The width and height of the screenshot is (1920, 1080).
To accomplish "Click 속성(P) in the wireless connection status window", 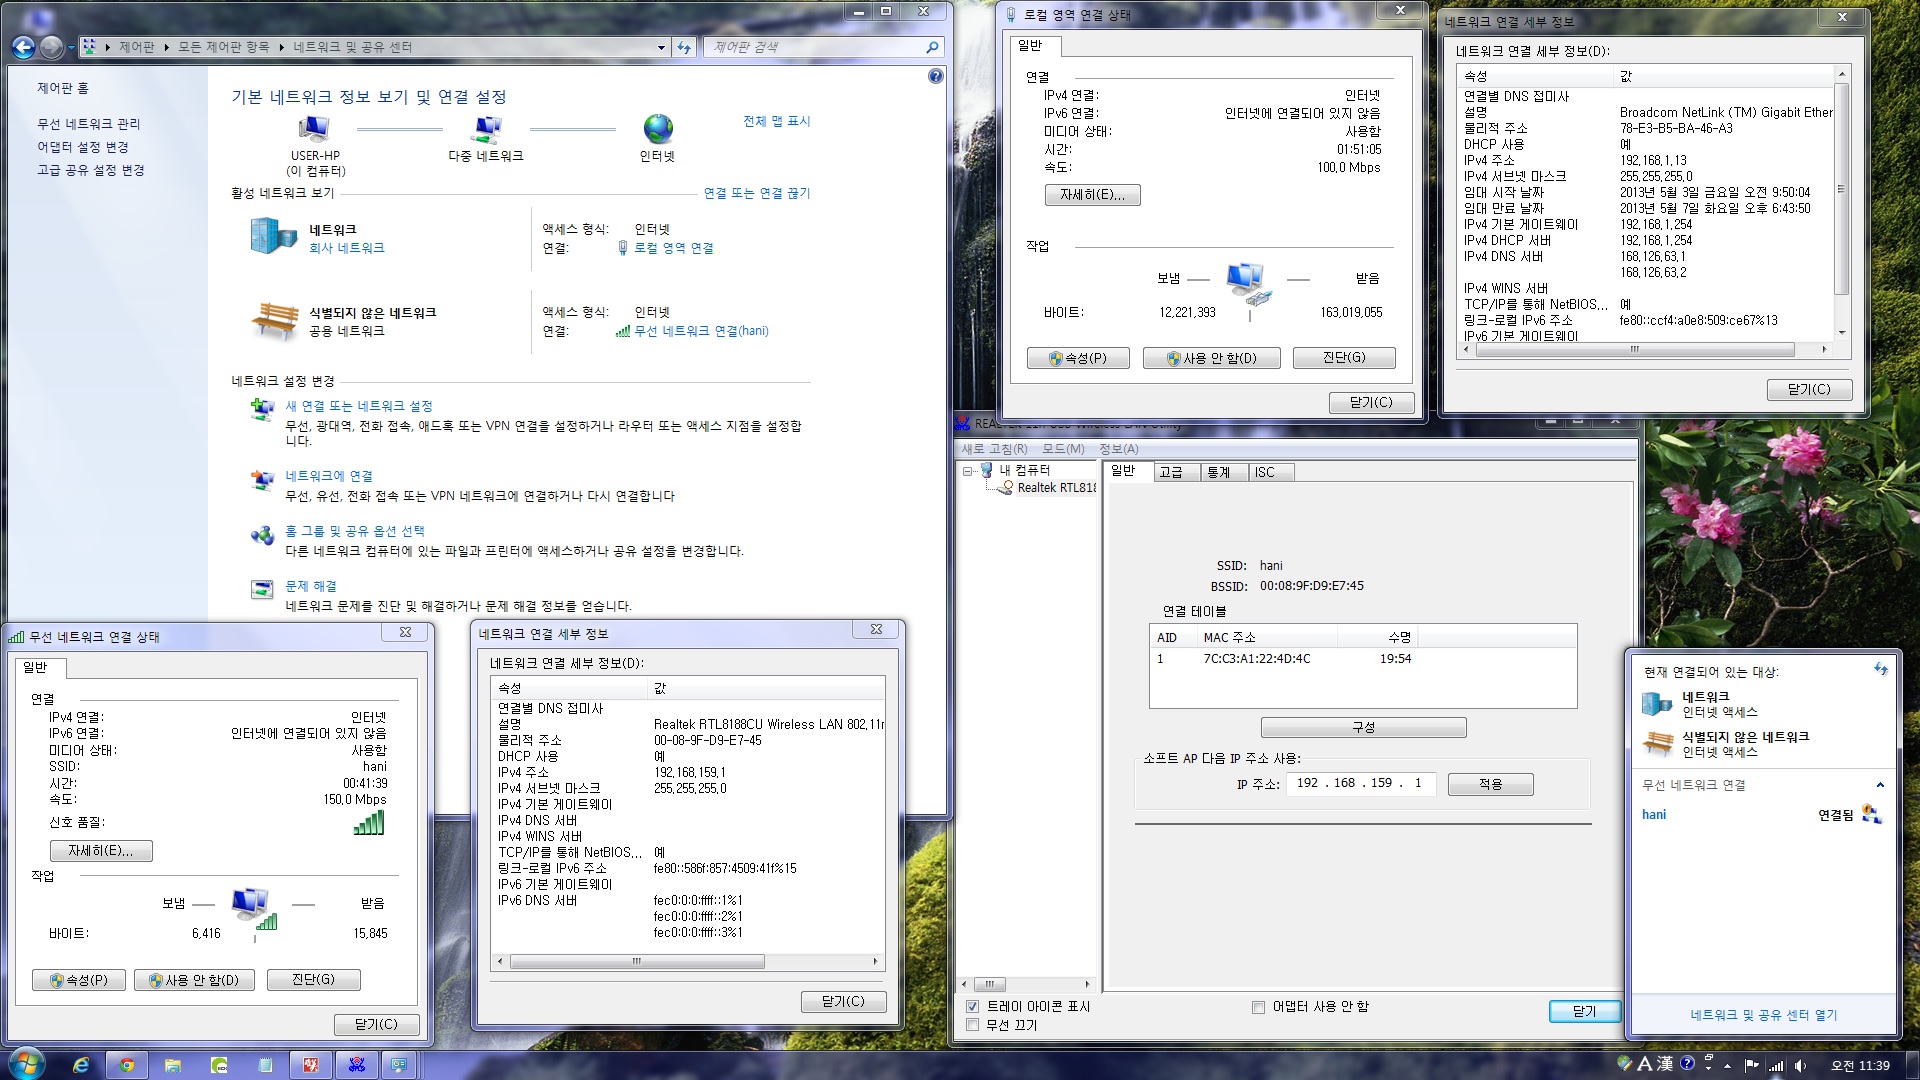I will pyautogui.click(x=78, y=980).
